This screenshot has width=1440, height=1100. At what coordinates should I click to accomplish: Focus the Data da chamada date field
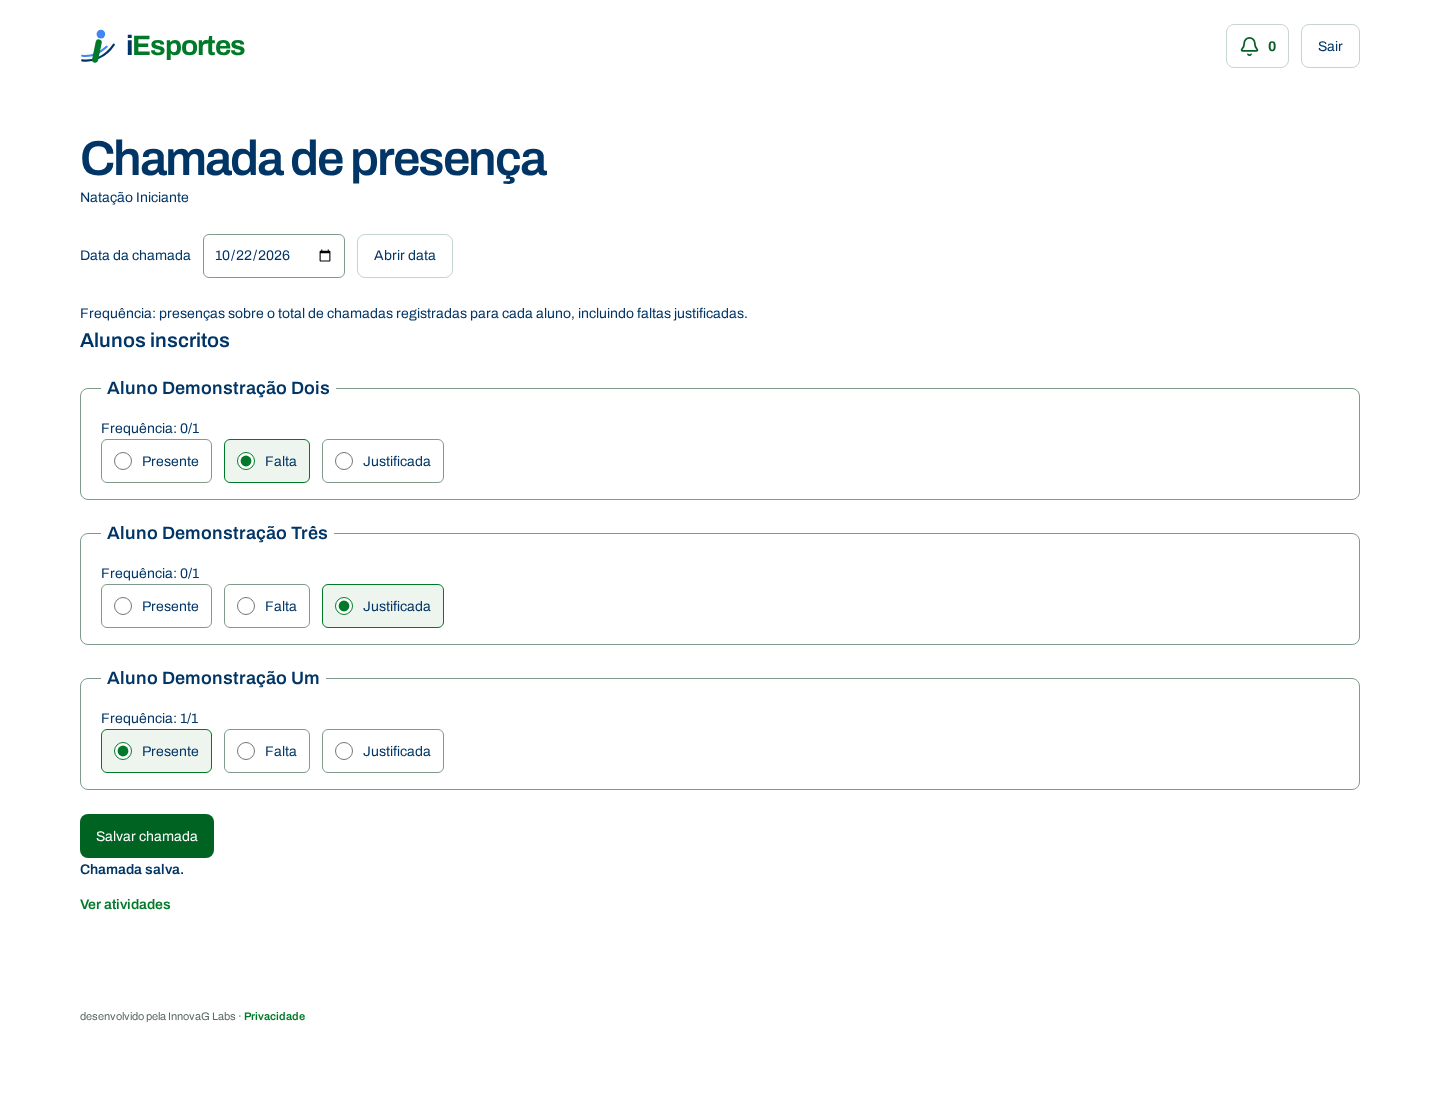274,256
